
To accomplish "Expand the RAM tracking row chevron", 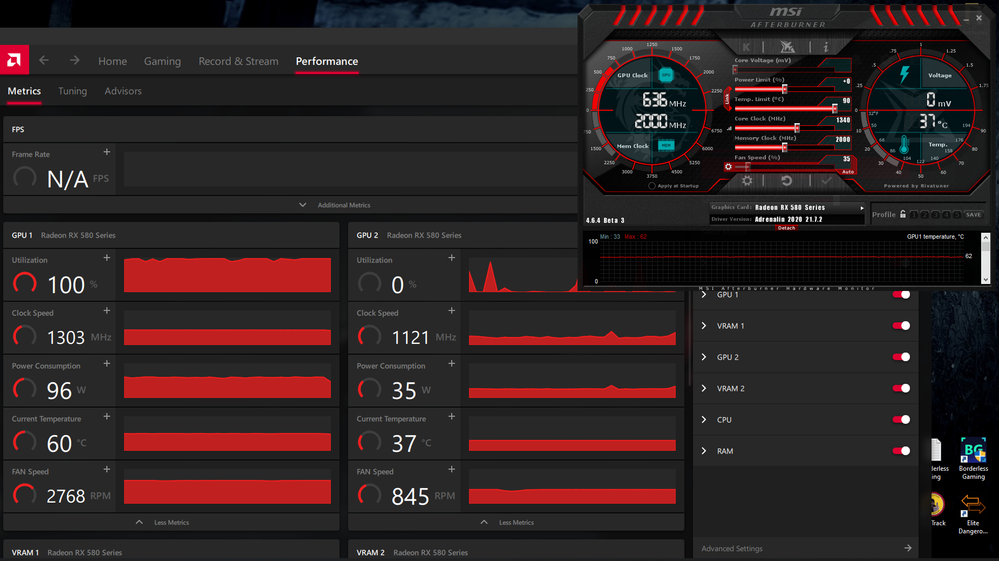I will pyautogui.click(x=704, y=450).
